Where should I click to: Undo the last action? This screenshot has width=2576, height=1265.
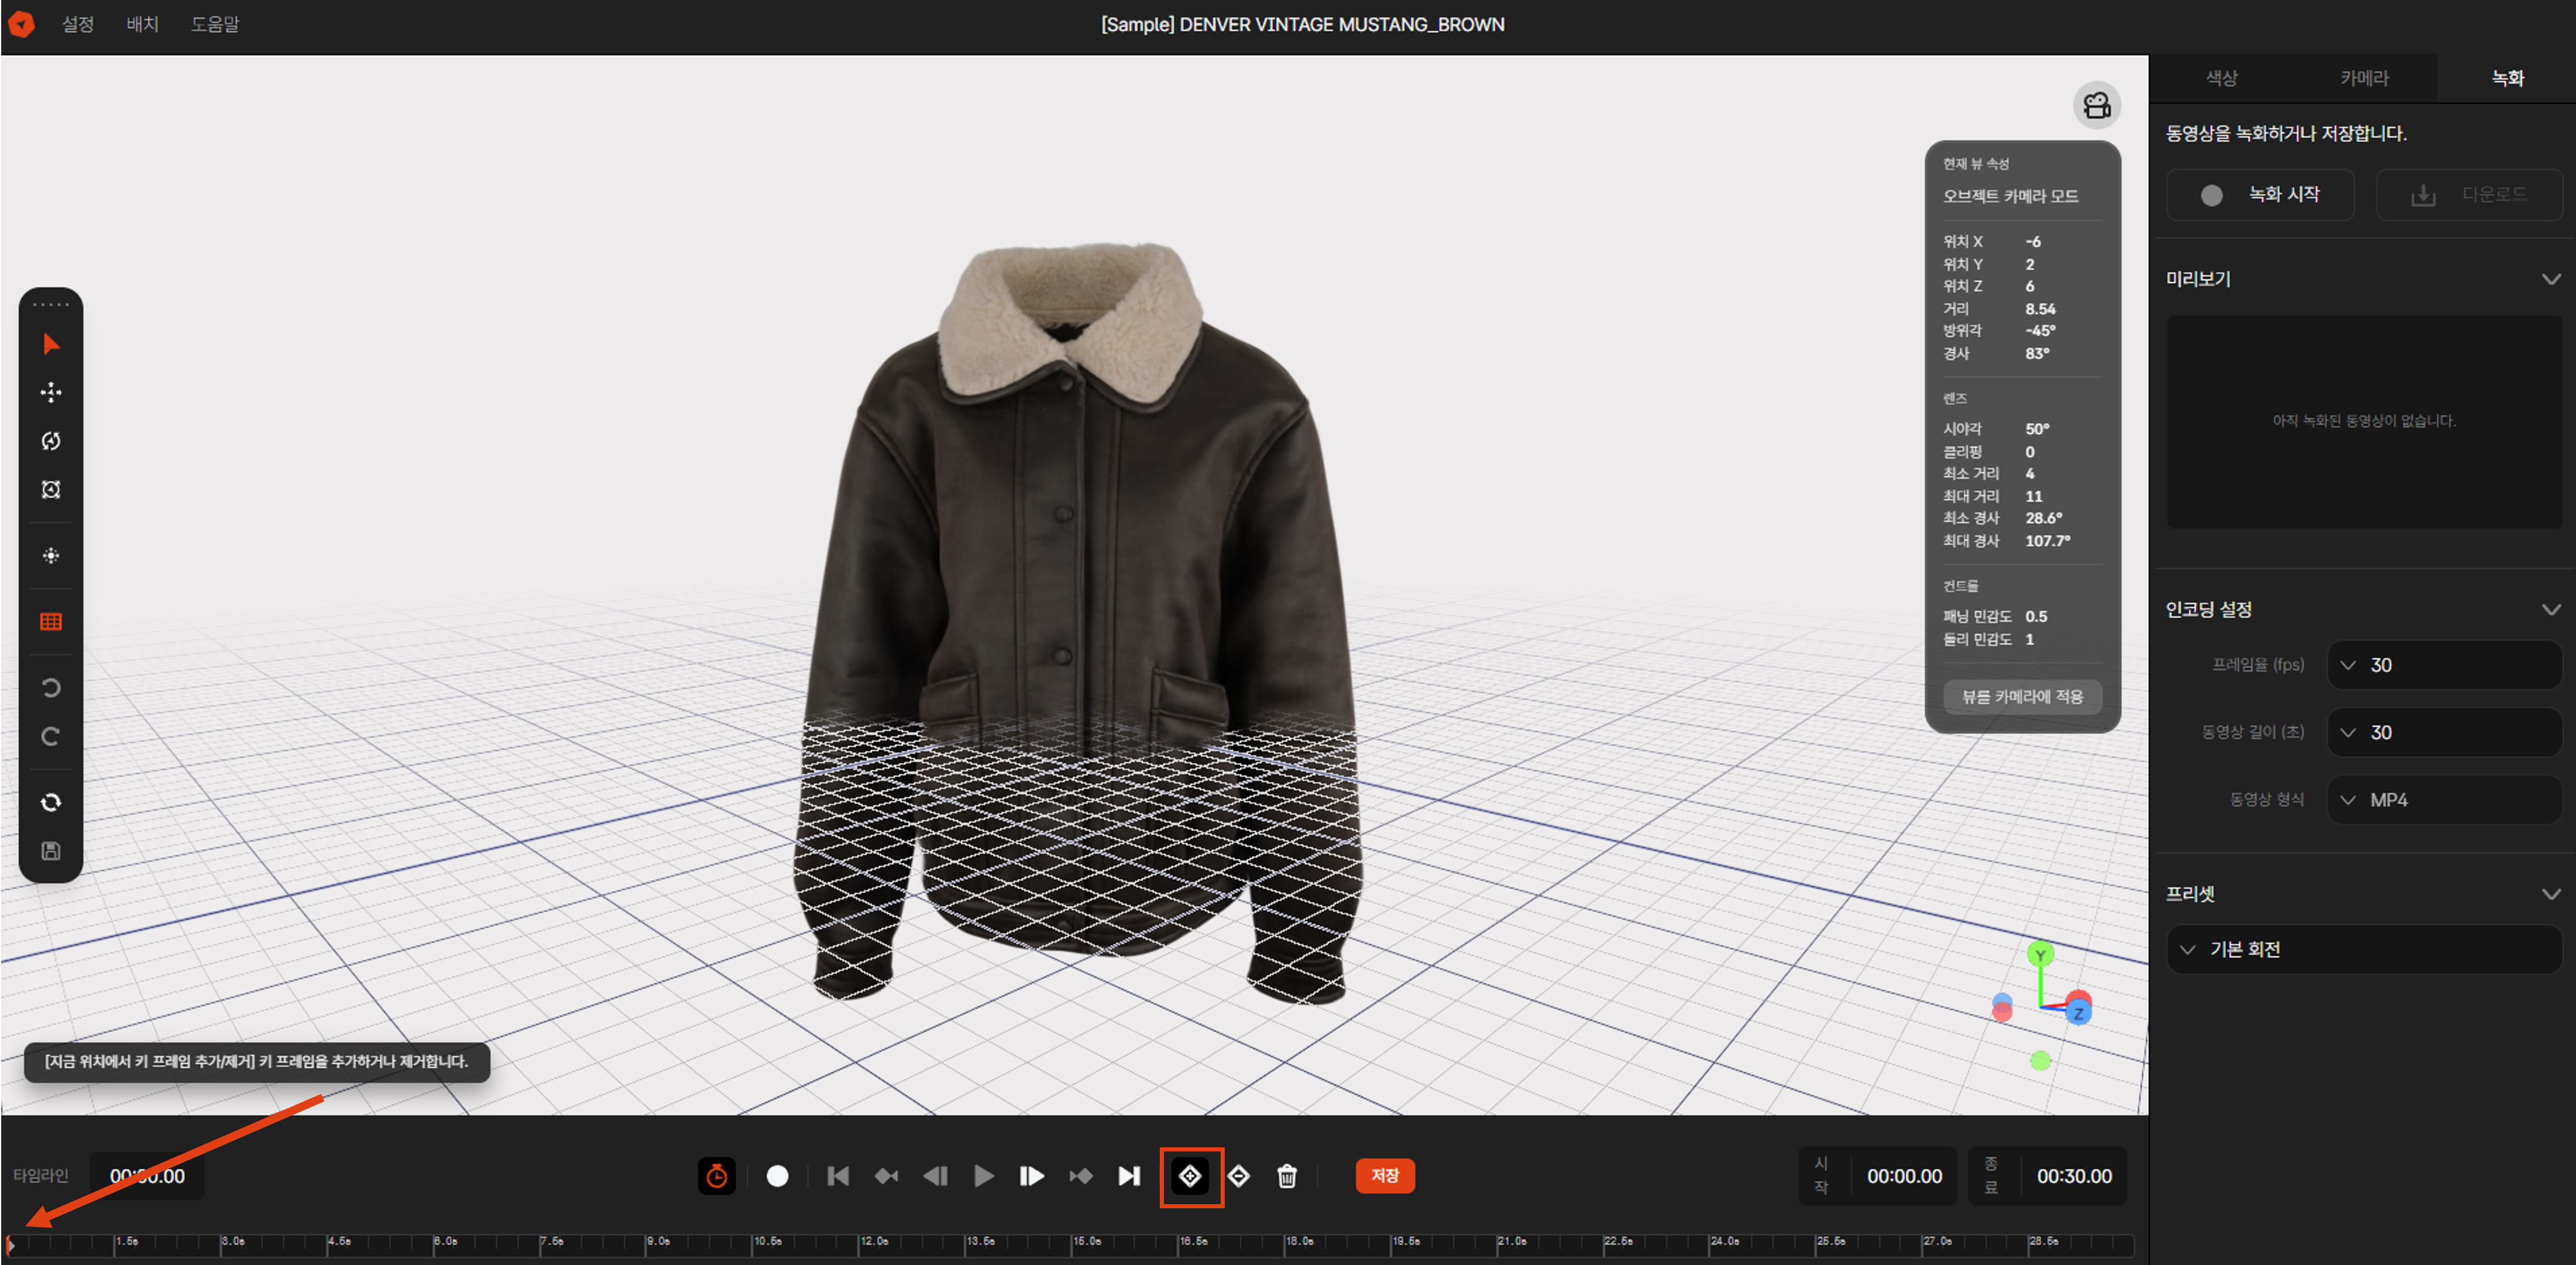tap(51, 687)
